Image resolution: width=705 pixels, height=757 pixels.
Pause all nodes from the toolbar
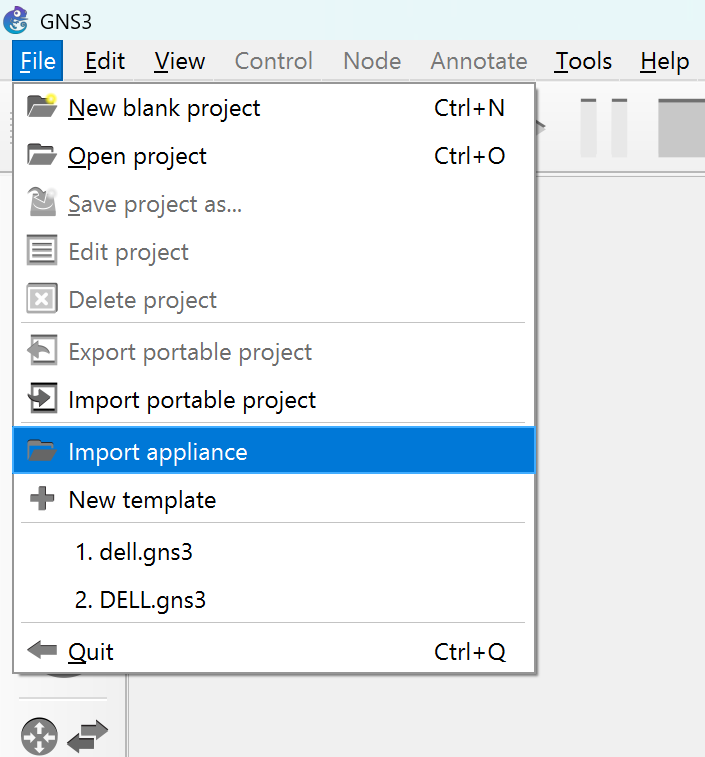pos(604,127)
